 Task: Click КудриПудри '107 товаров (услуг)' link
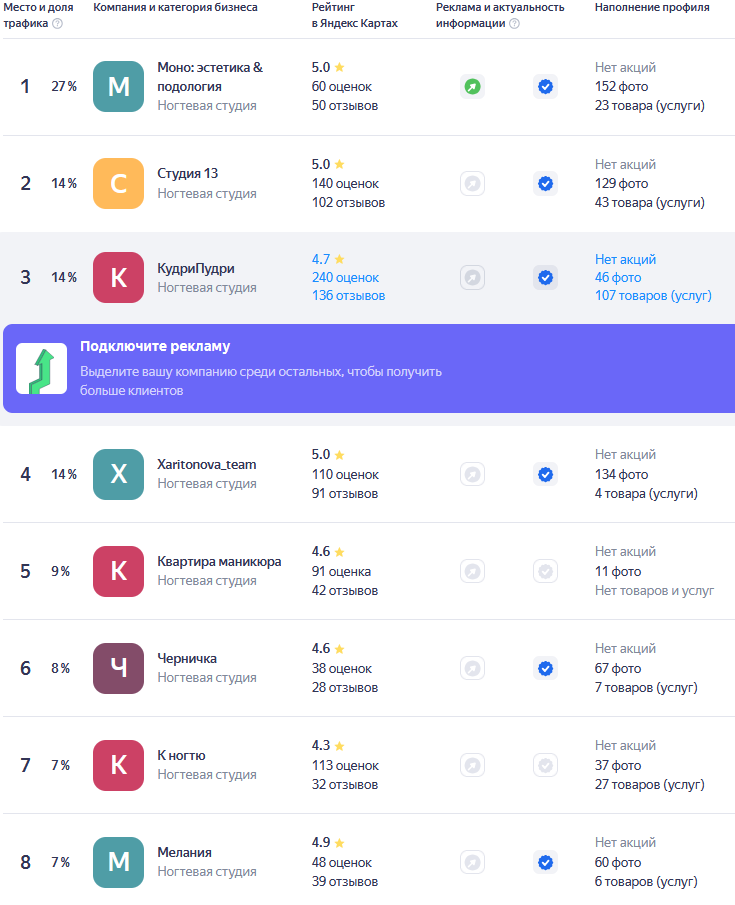pos(653,296)
